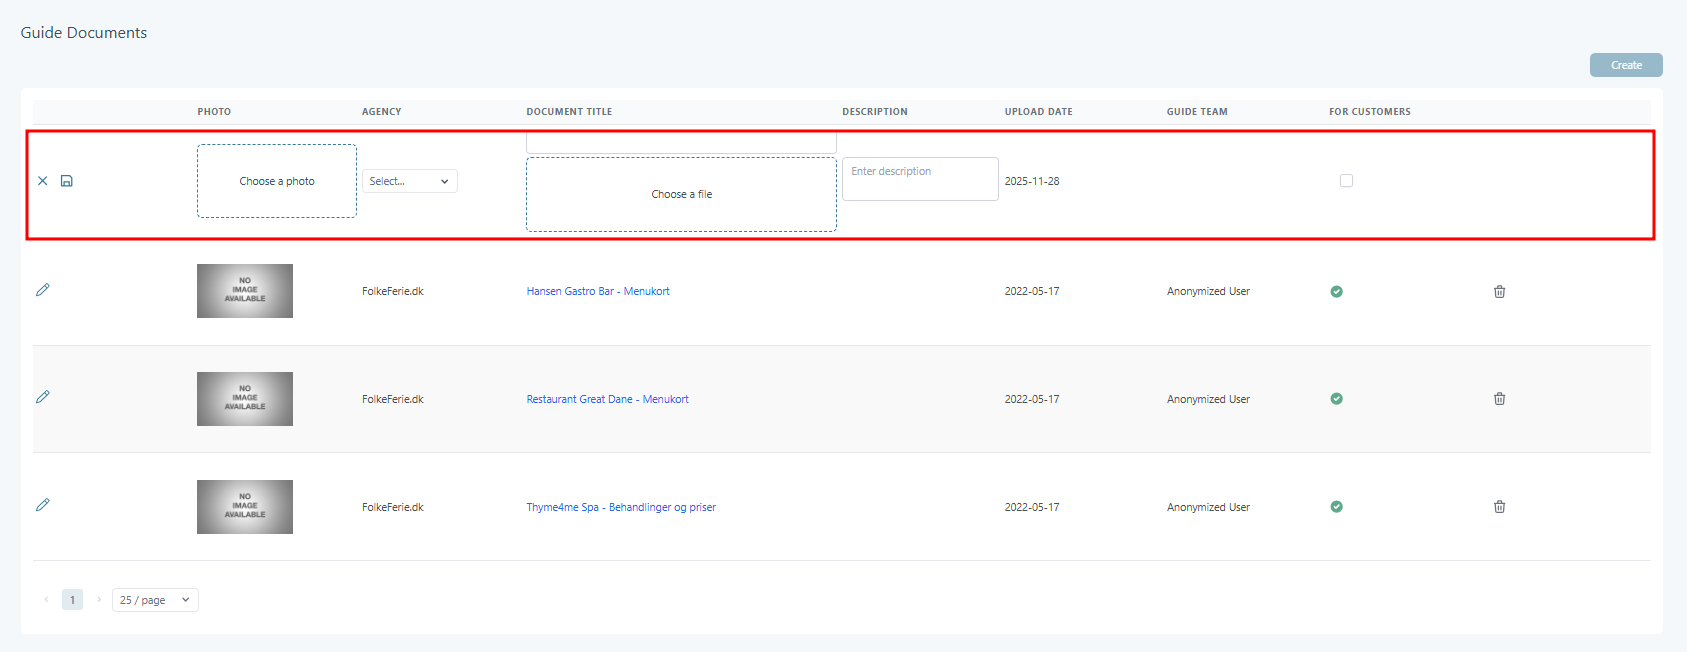The width and height of the screenshot is (1687, 652).
Task: Edit the Thyme4me Spa document row
Action: tap(43, 505)
